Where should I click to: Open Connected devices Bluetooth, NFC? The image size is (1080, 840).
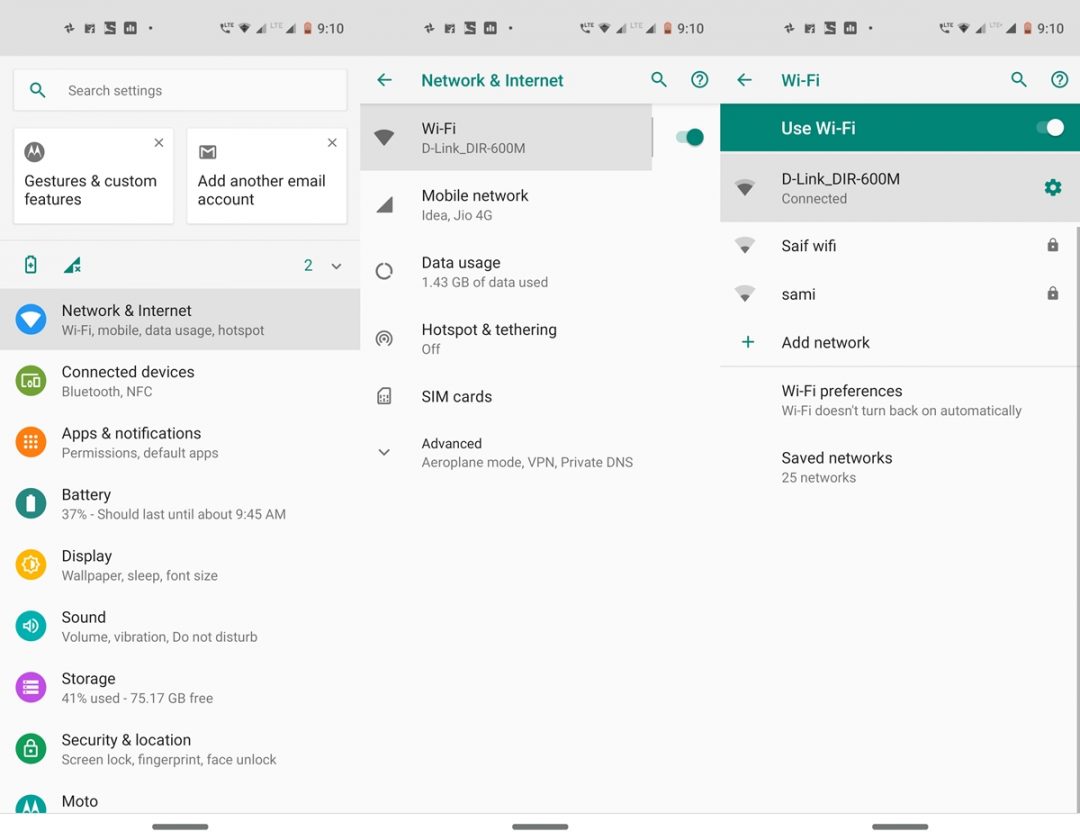180,381
